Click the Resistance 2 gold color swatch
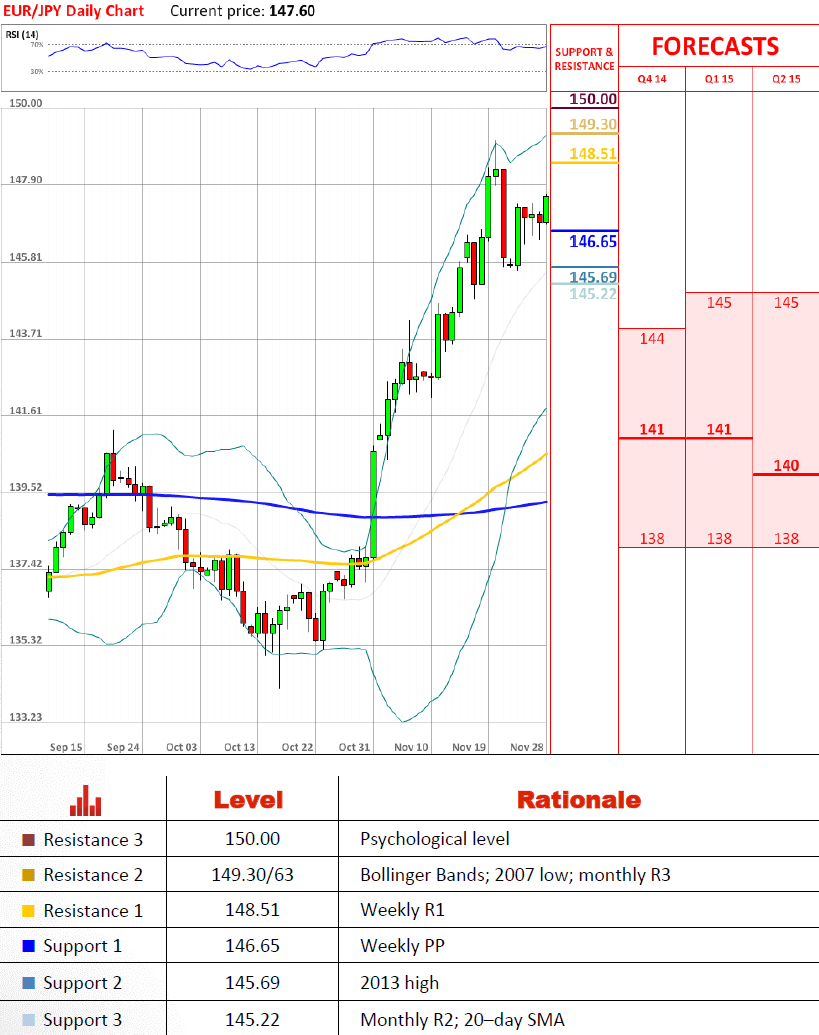This screenshot has width=819, height=1035. pyautogui.click(x=28, y=875)
